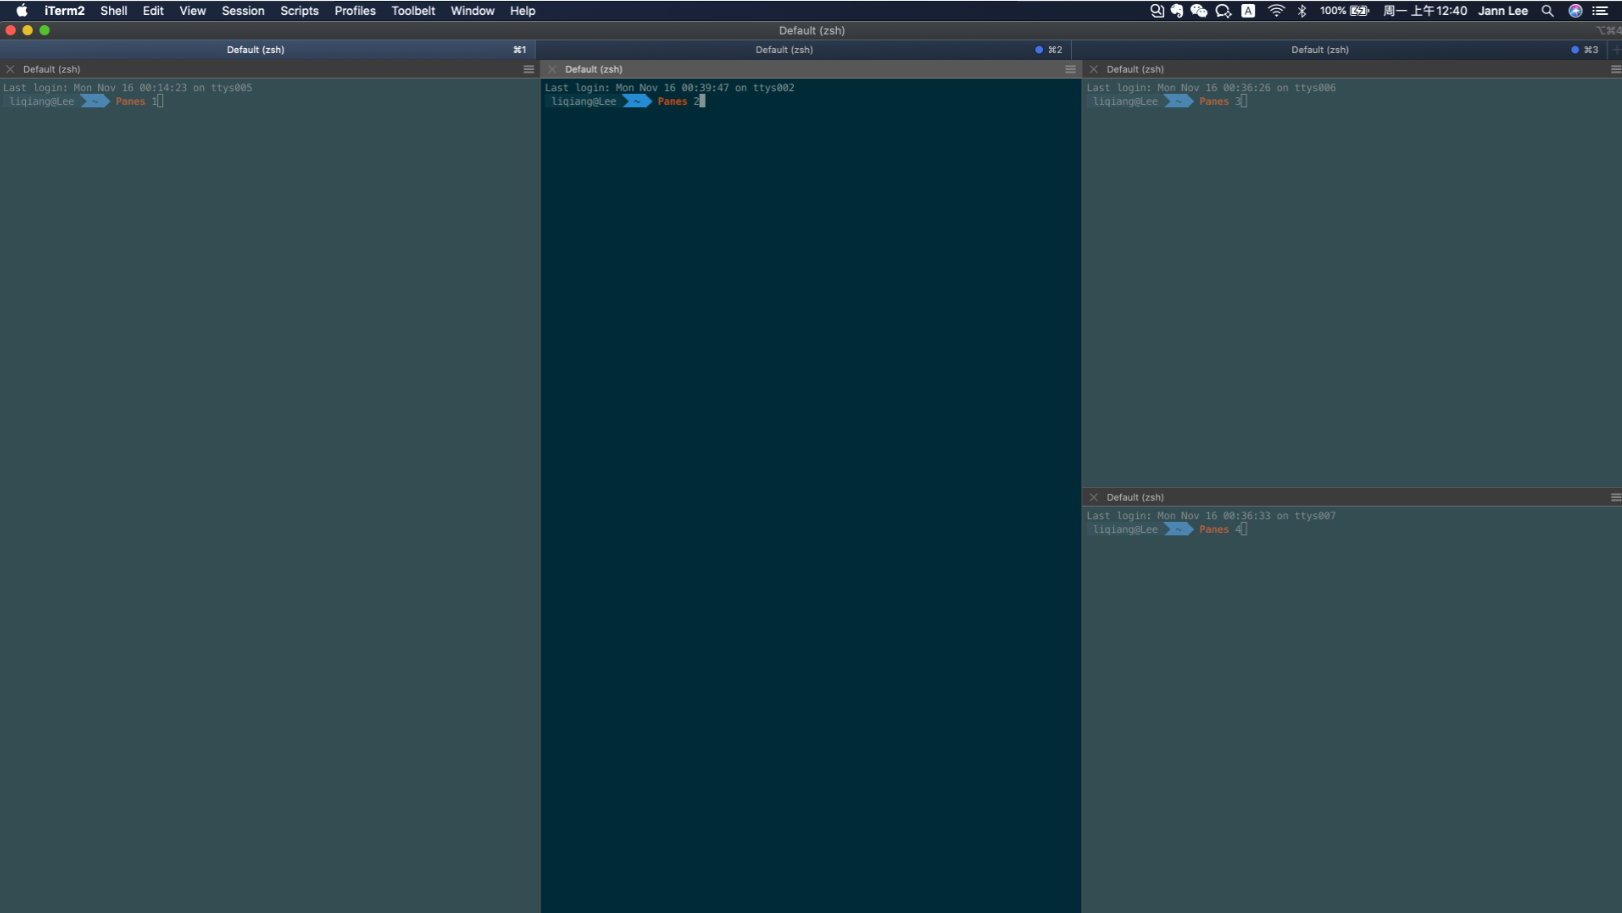Open hamburger menu of the Panes 2 pane
This screenshot has height=913, width=1622.
[1070, 69]
